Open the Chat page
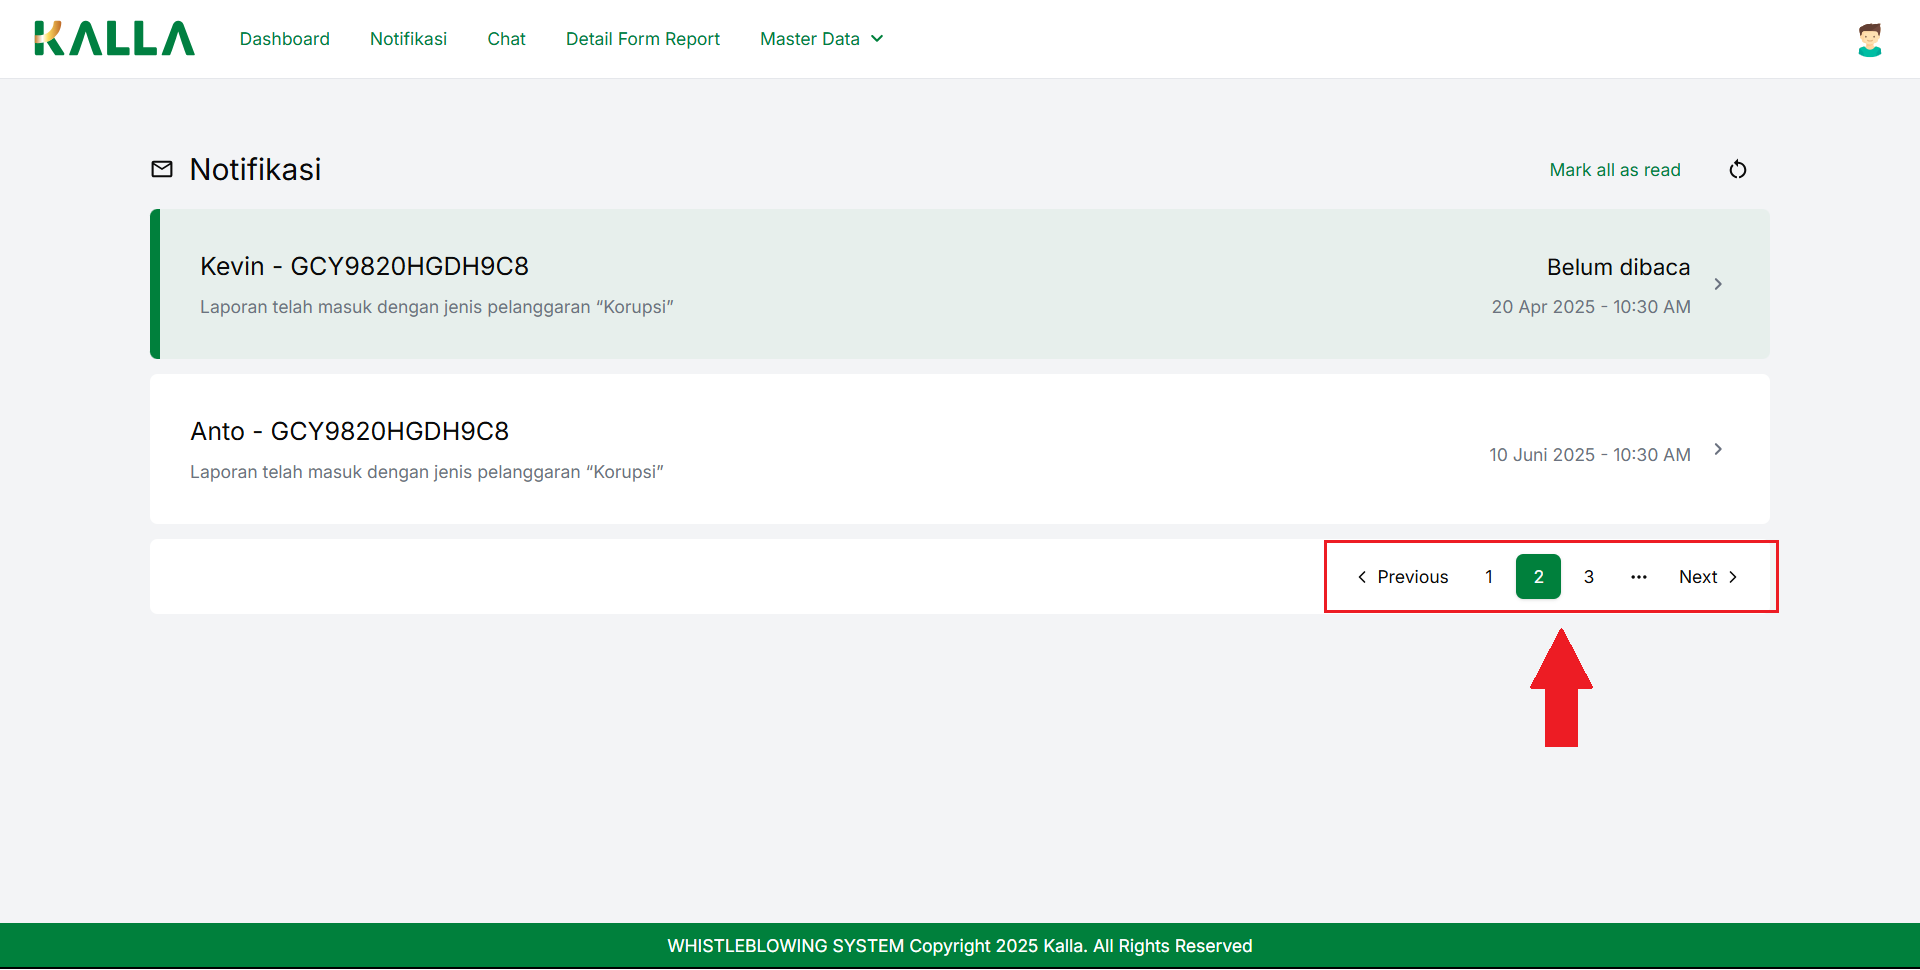 tap(506, 39)
